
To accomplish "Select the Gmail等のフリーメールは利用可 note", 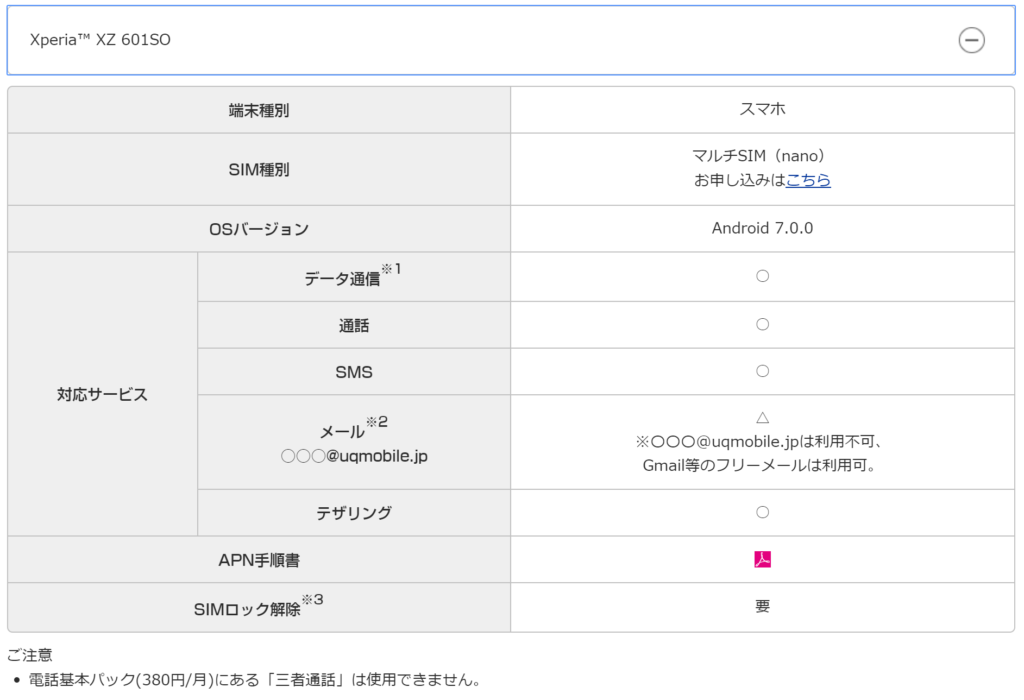I will tap(759, 465).
